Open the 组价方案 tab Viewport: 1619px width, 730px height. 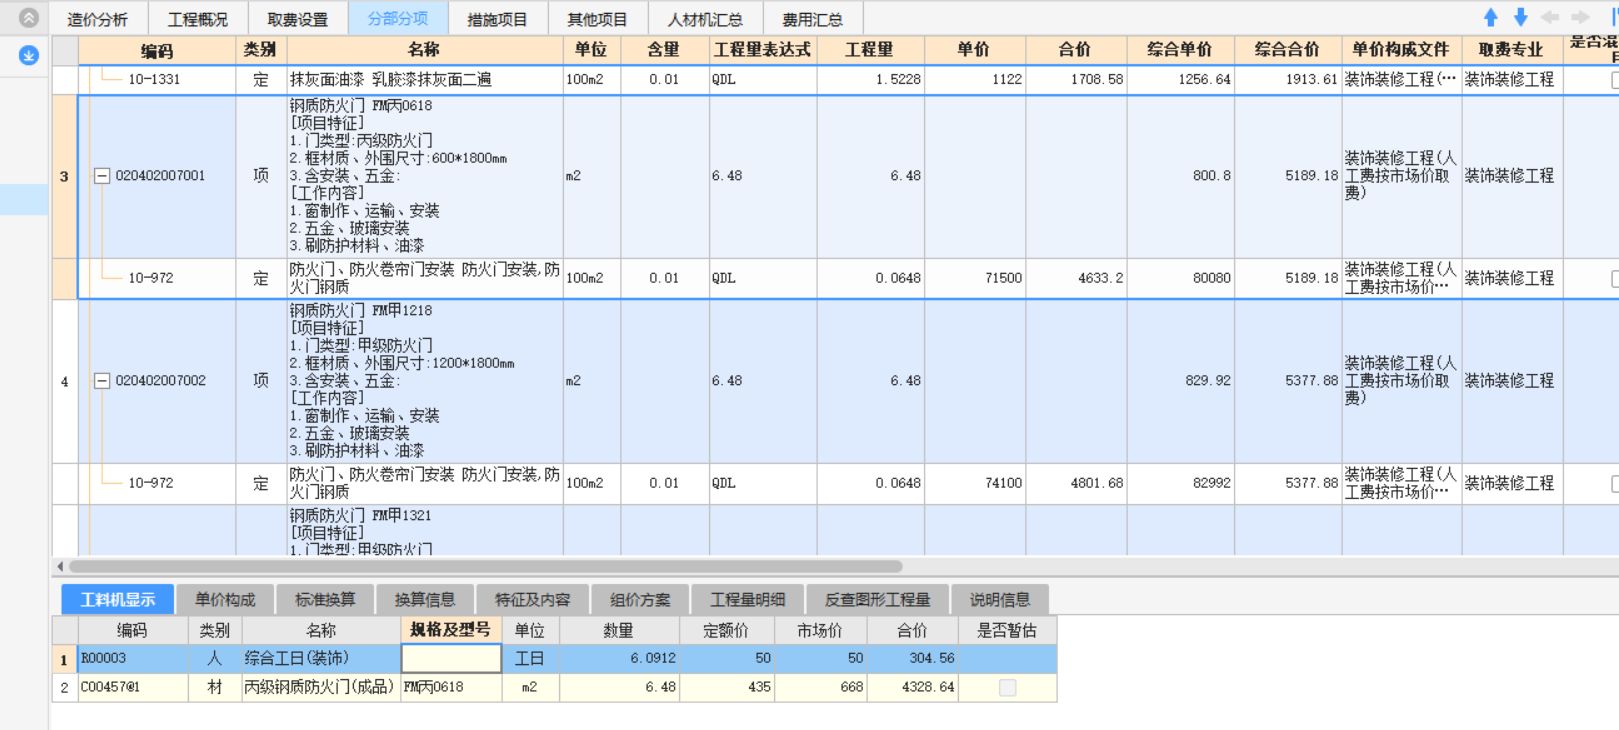(x=640, y=599)
